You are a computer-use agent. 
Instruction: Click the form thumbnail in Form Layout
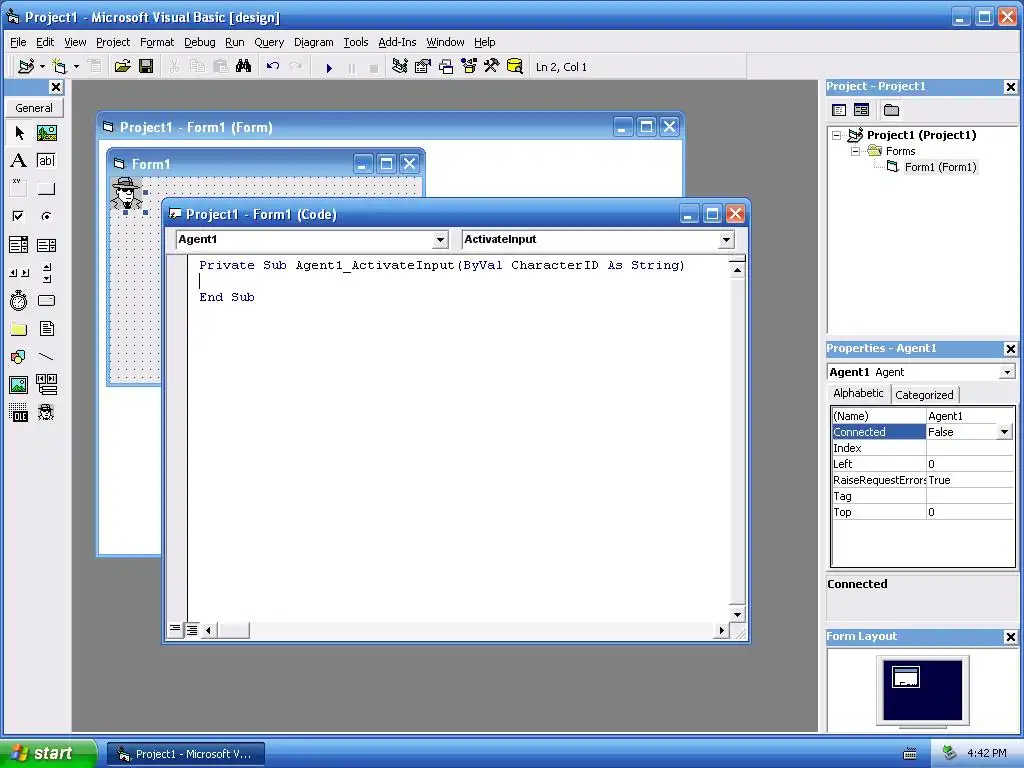(x=906, y=677)
